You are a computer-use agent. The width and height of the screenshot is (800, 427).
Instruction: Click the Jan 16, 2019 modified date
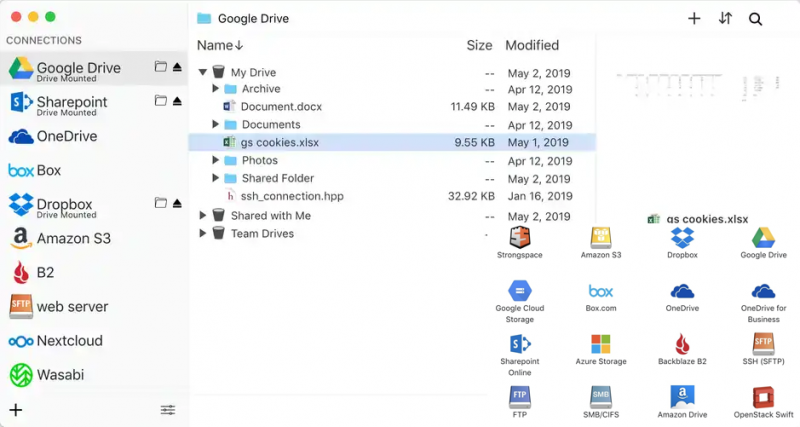[540, 196]
